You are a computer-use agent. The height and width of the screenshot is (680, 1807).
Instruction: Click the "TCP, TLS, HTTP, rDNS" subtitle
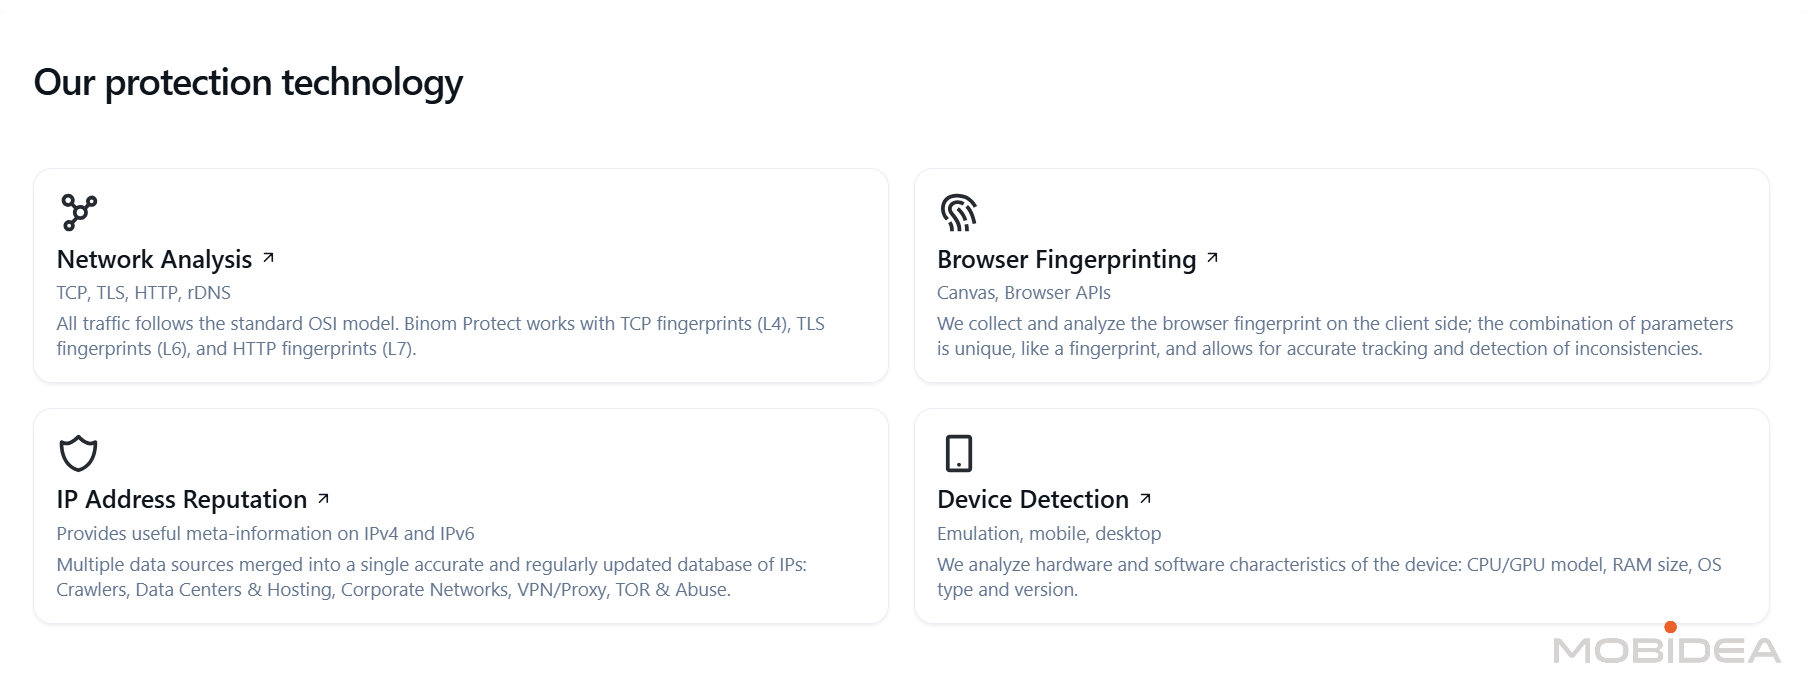143,293
